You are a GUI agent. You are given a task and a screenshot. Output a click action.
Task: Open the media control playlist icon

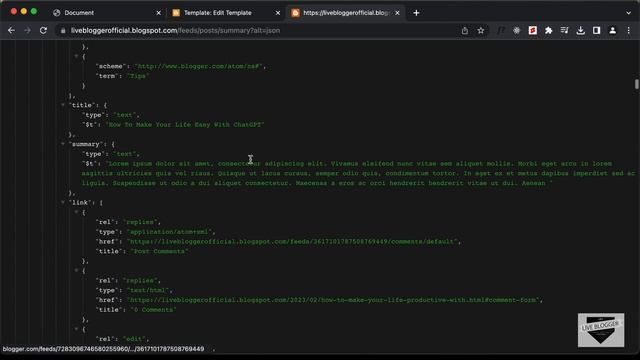[564, 31]
